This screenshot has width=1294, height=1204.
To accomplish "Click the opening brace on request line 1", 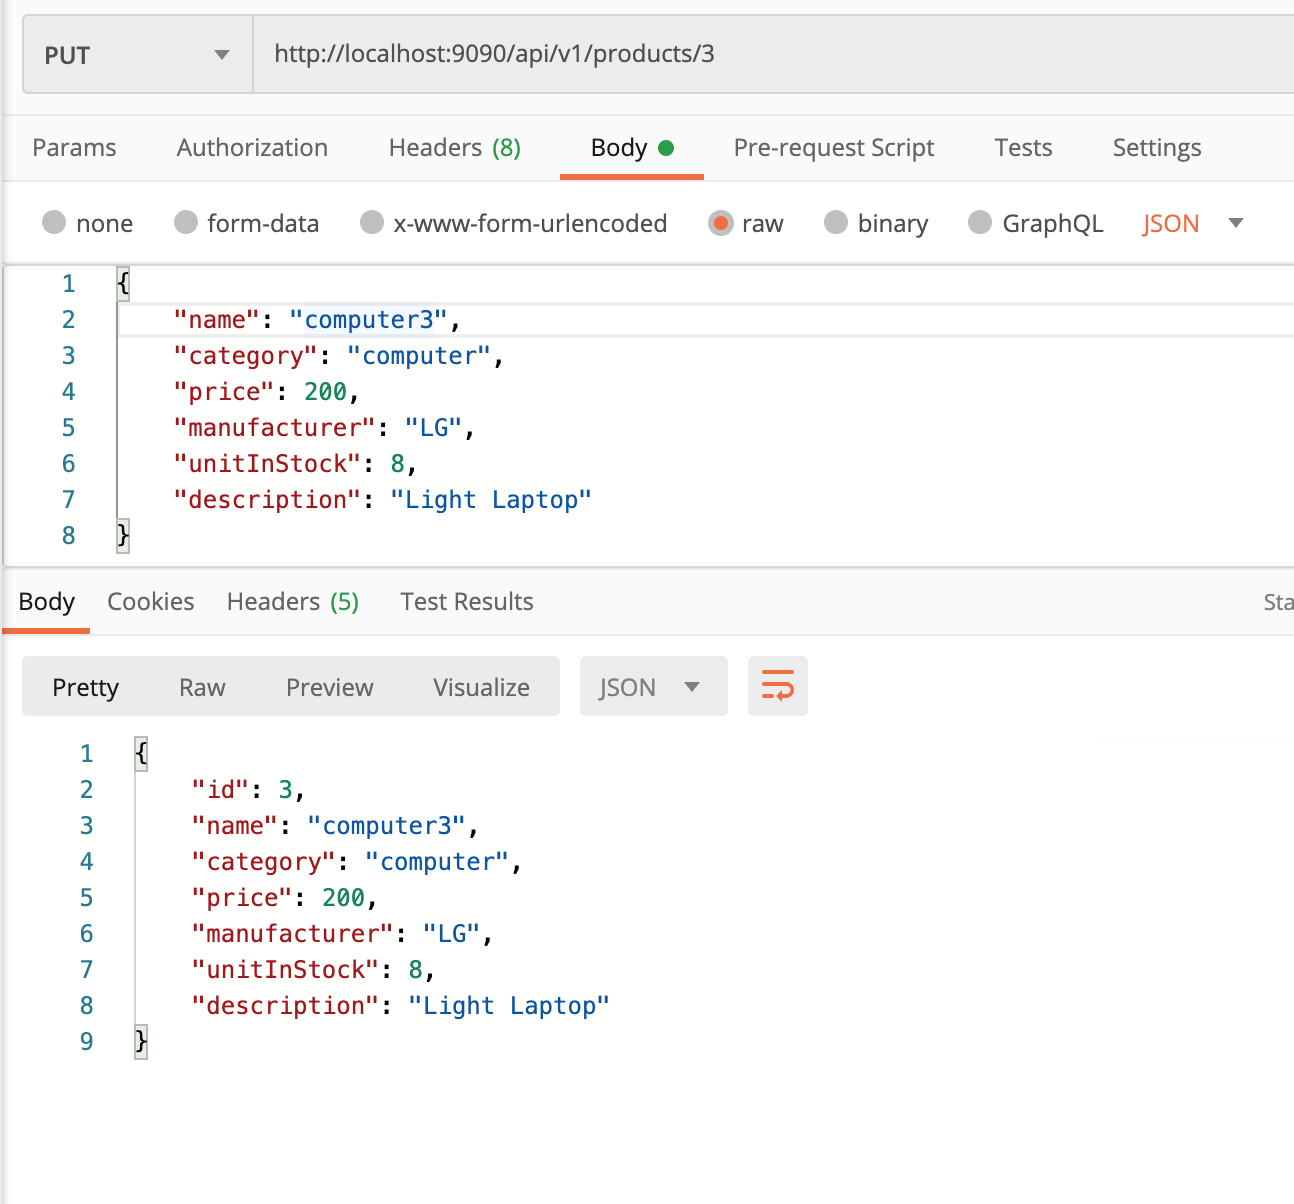I will pyautogui.click(x=123, y=284).
